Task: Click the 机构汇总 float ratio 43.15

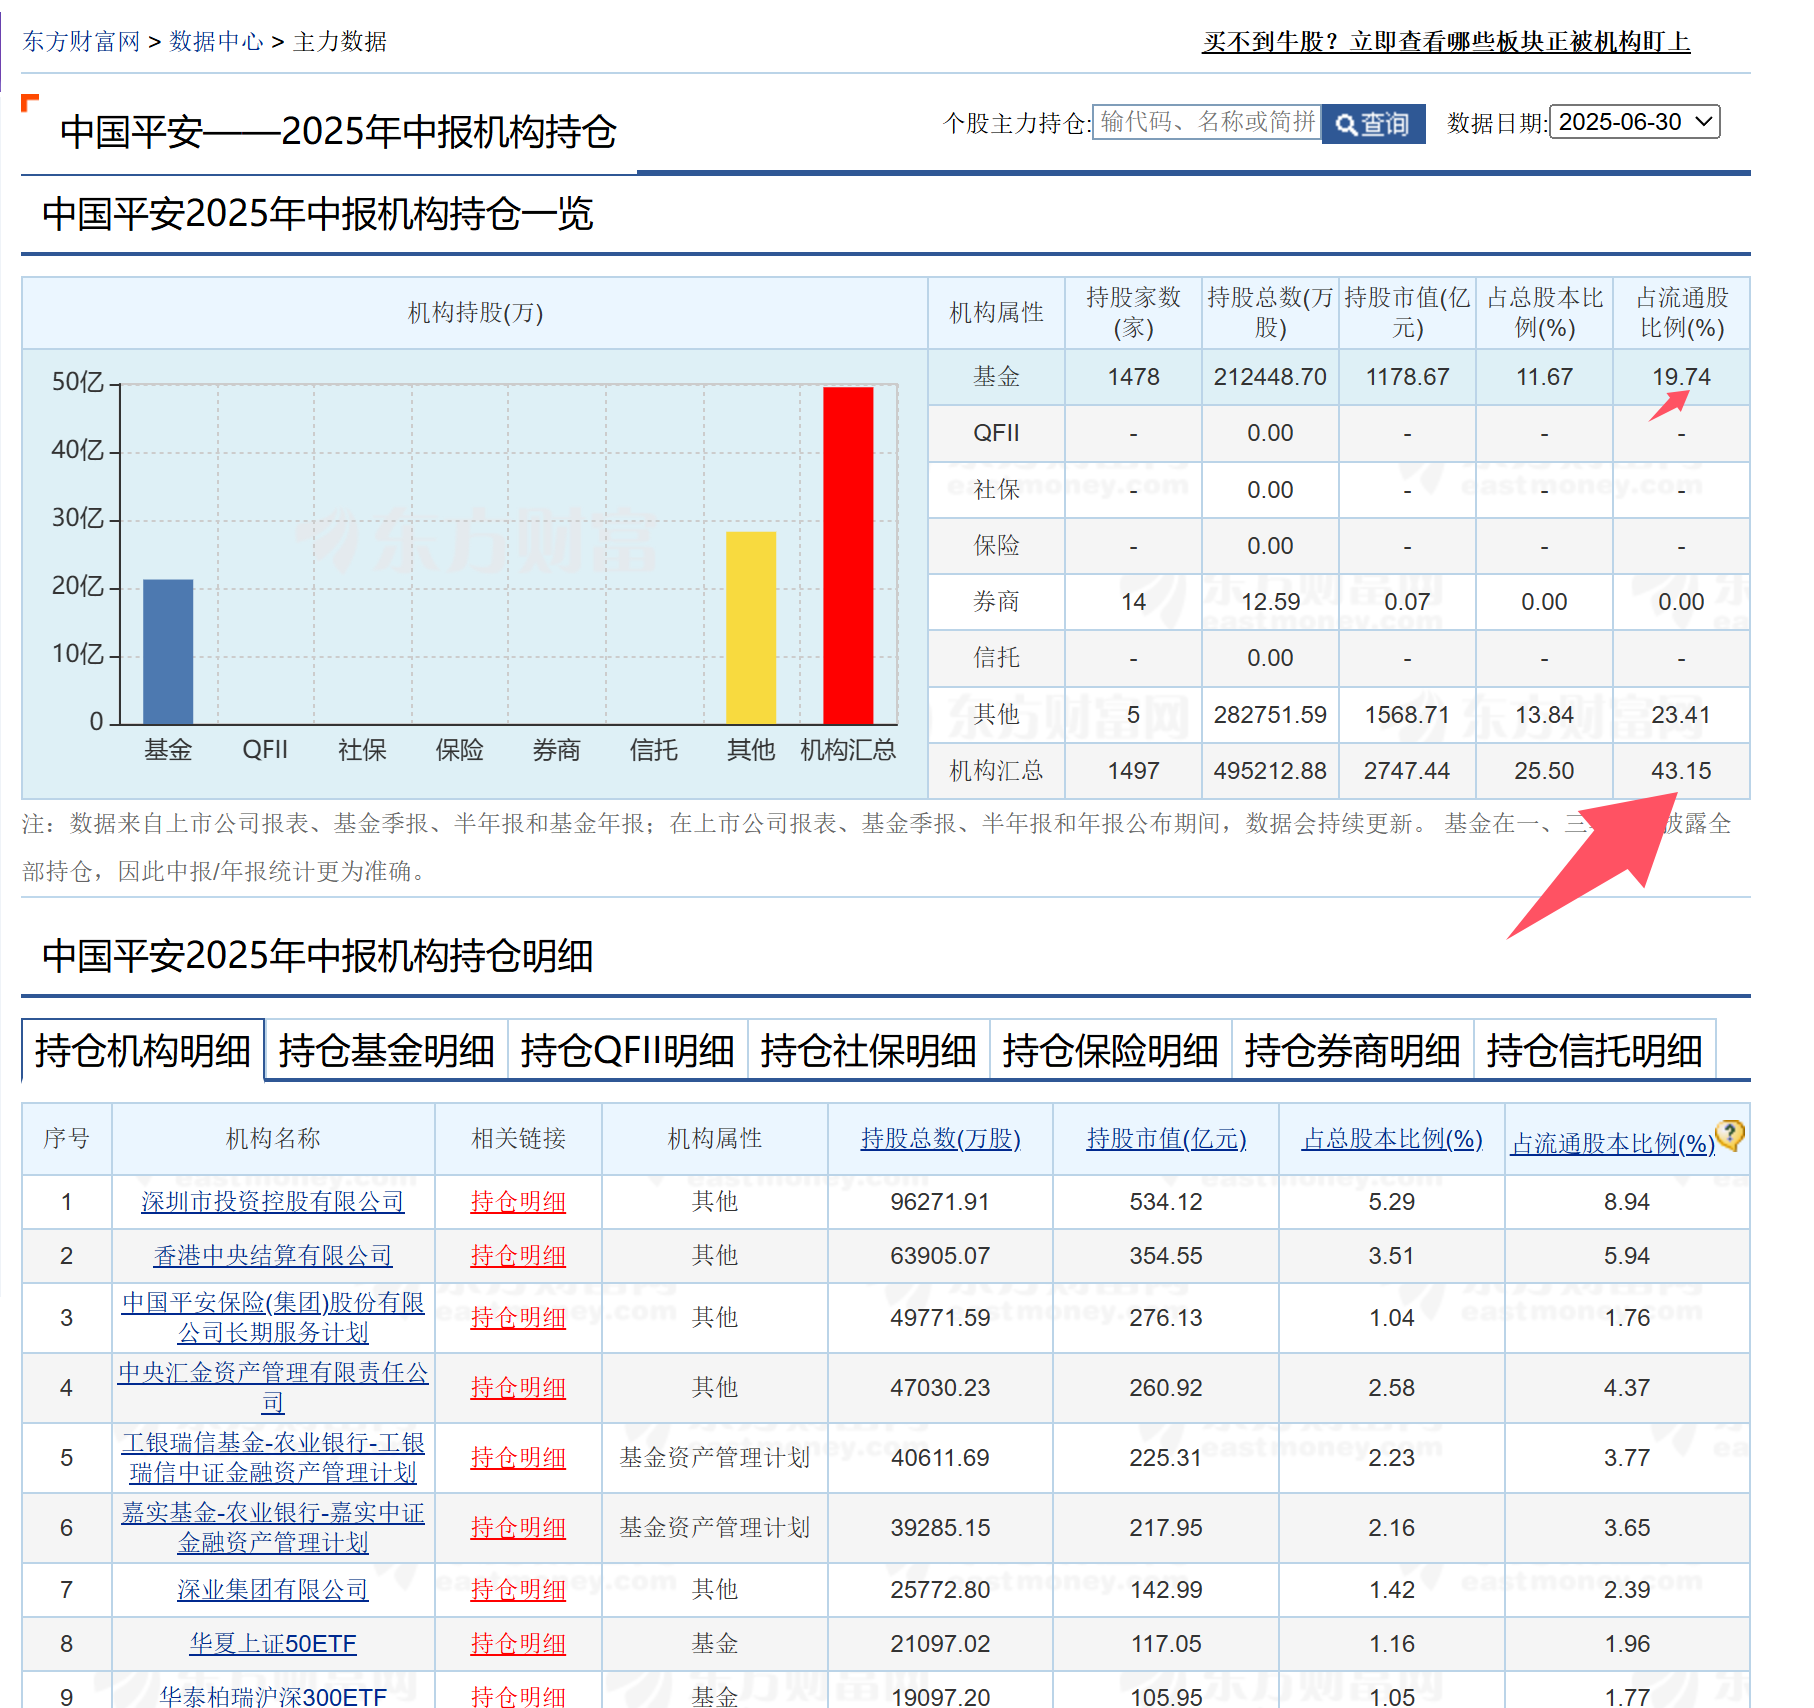Action: pos(1681,771)
